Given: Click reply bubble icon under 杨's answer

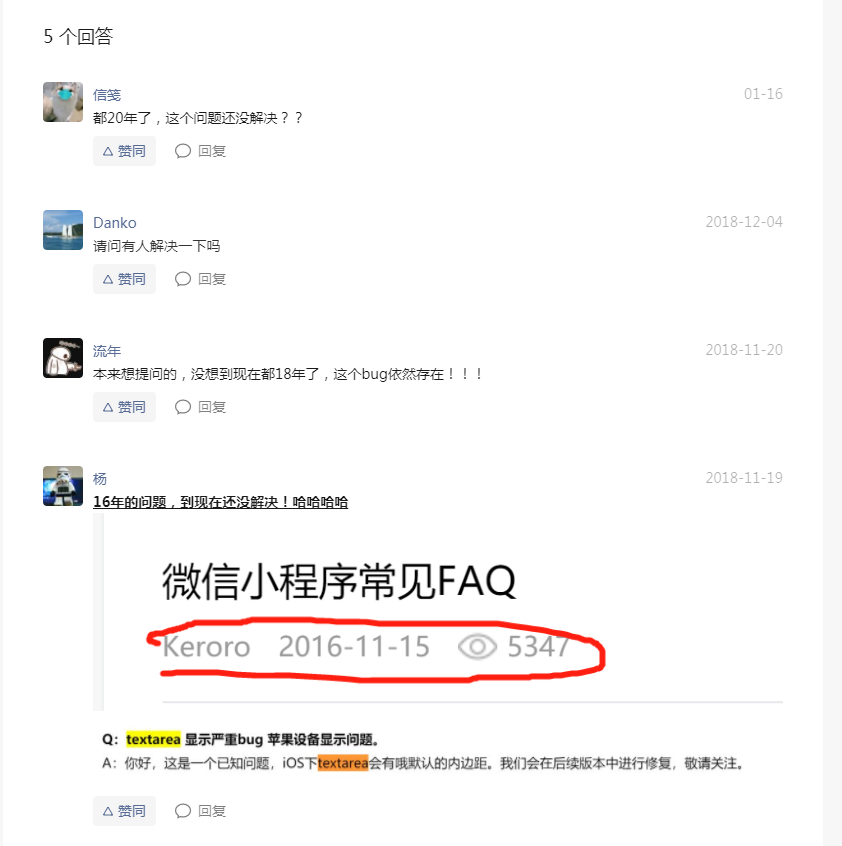Looking at the screenshot, I should coord(183,811).
